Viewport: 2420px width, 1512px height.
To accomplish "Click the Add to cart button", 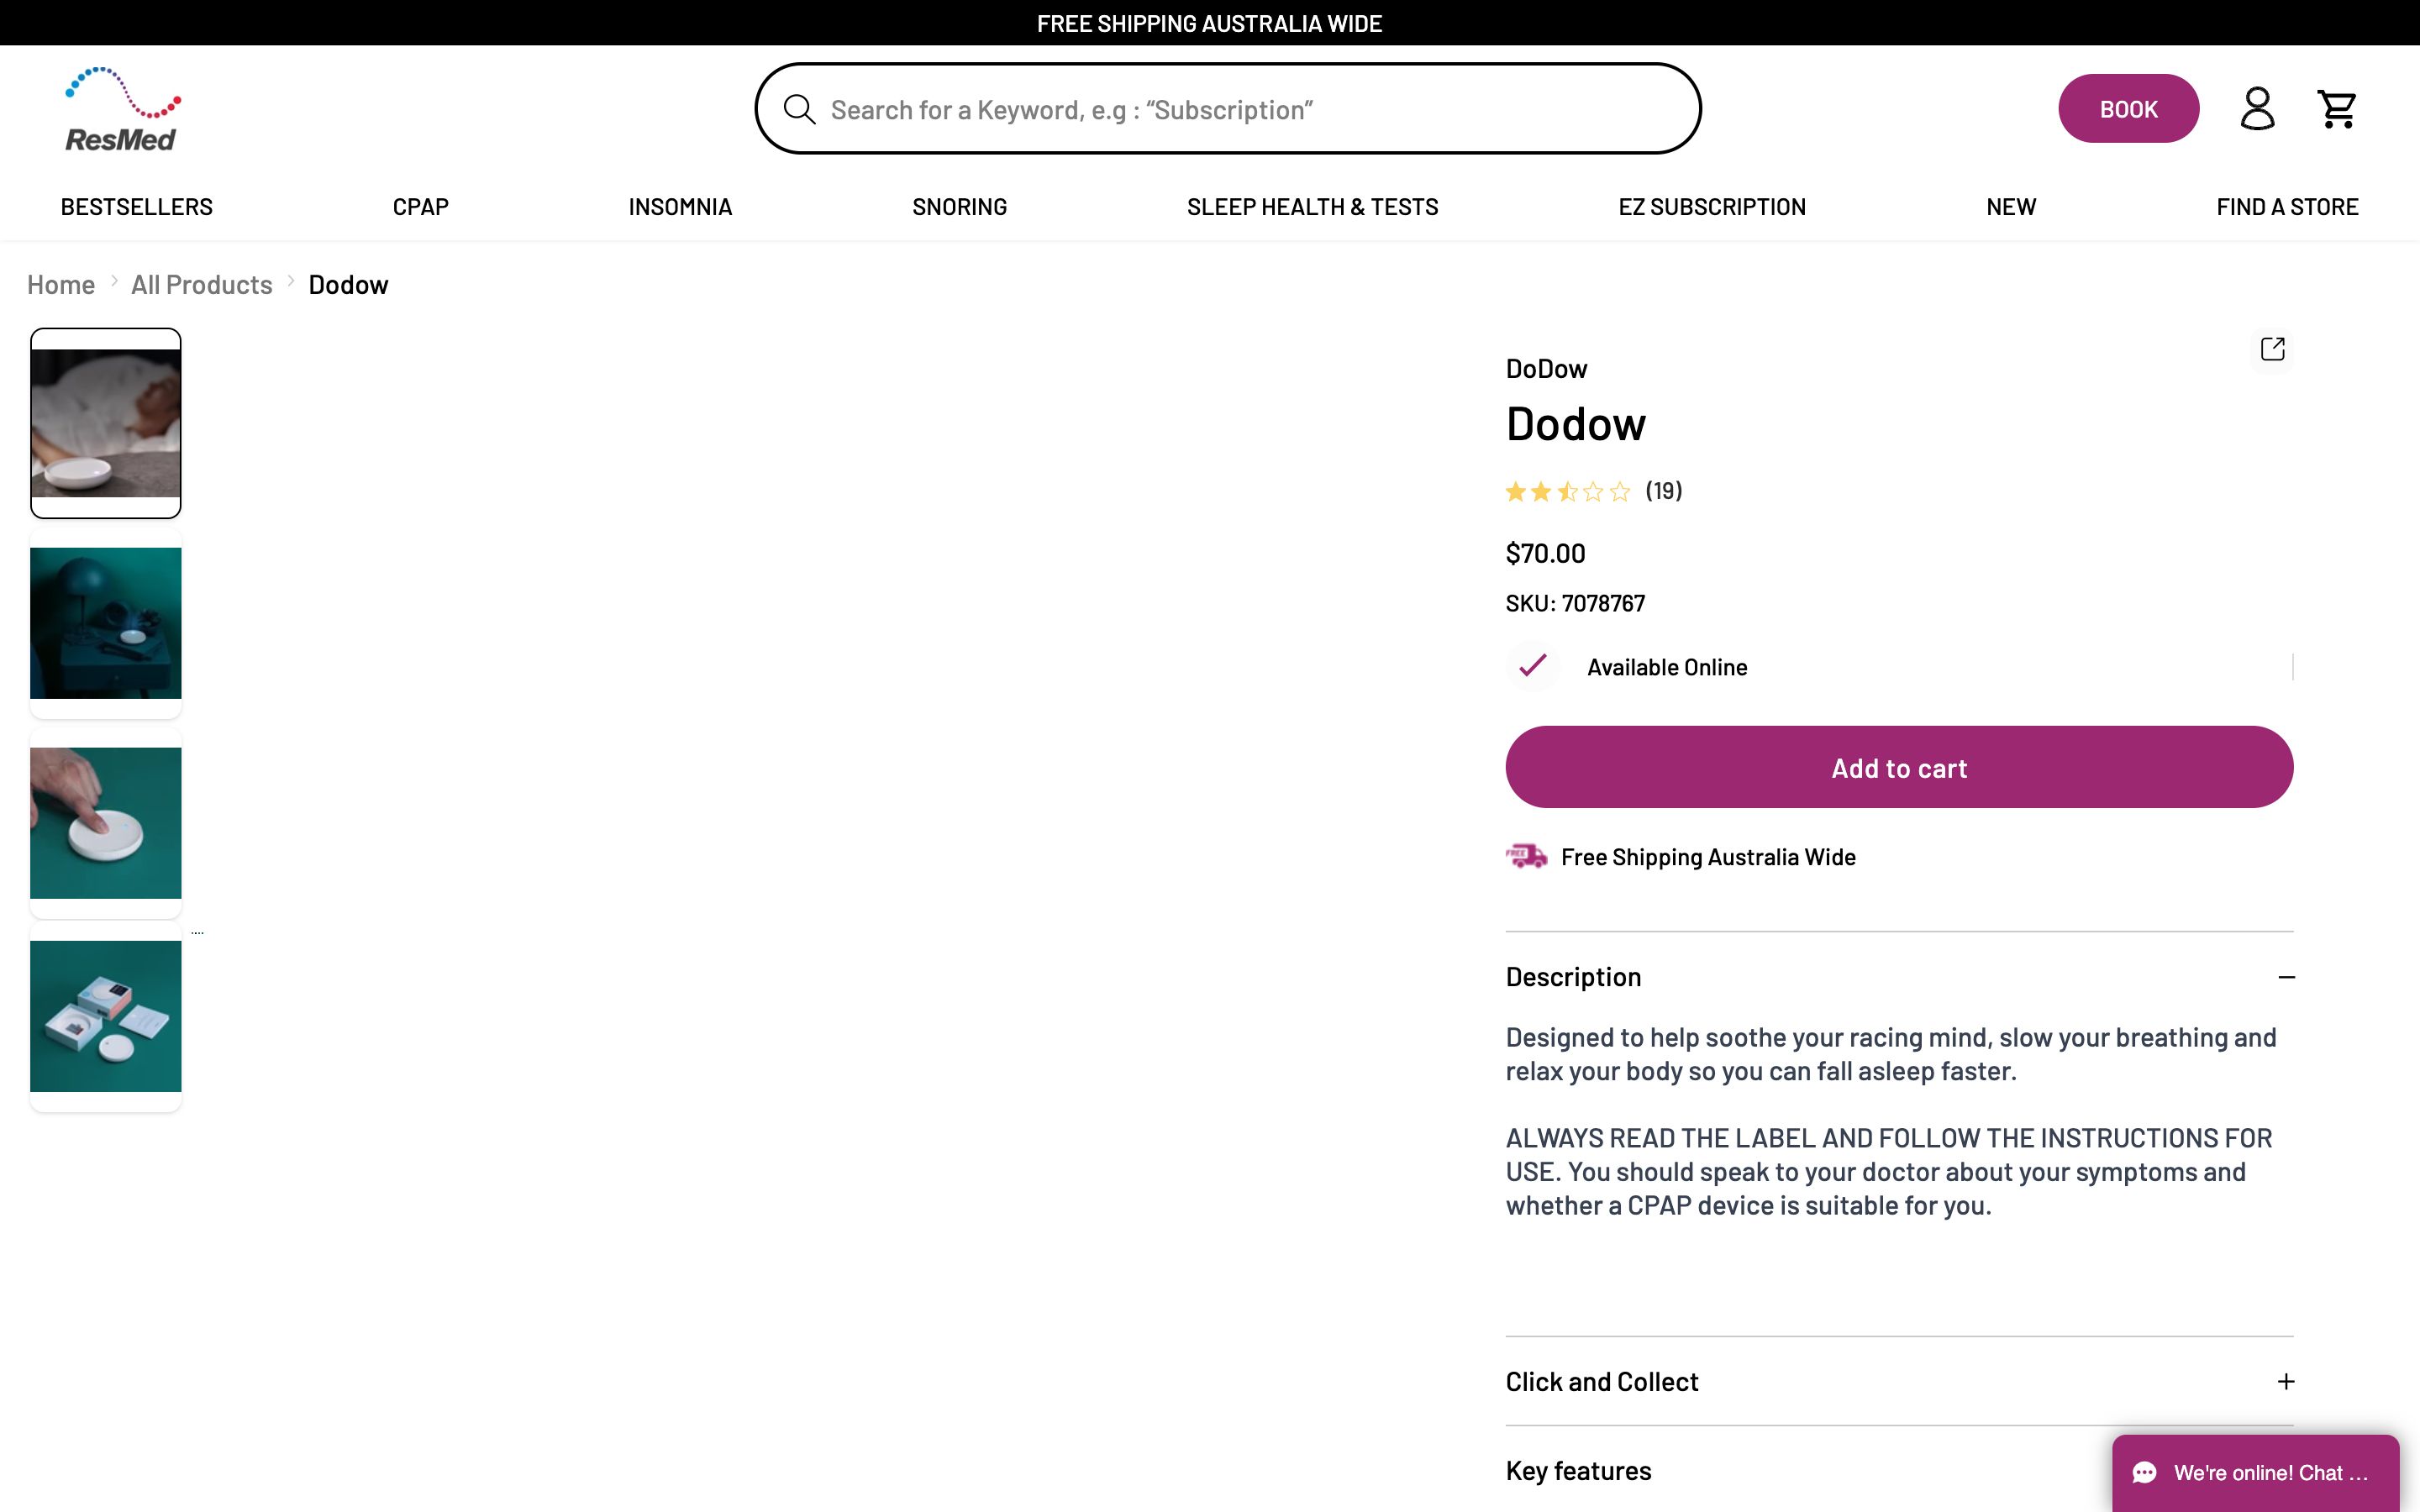I will 1898,767.
